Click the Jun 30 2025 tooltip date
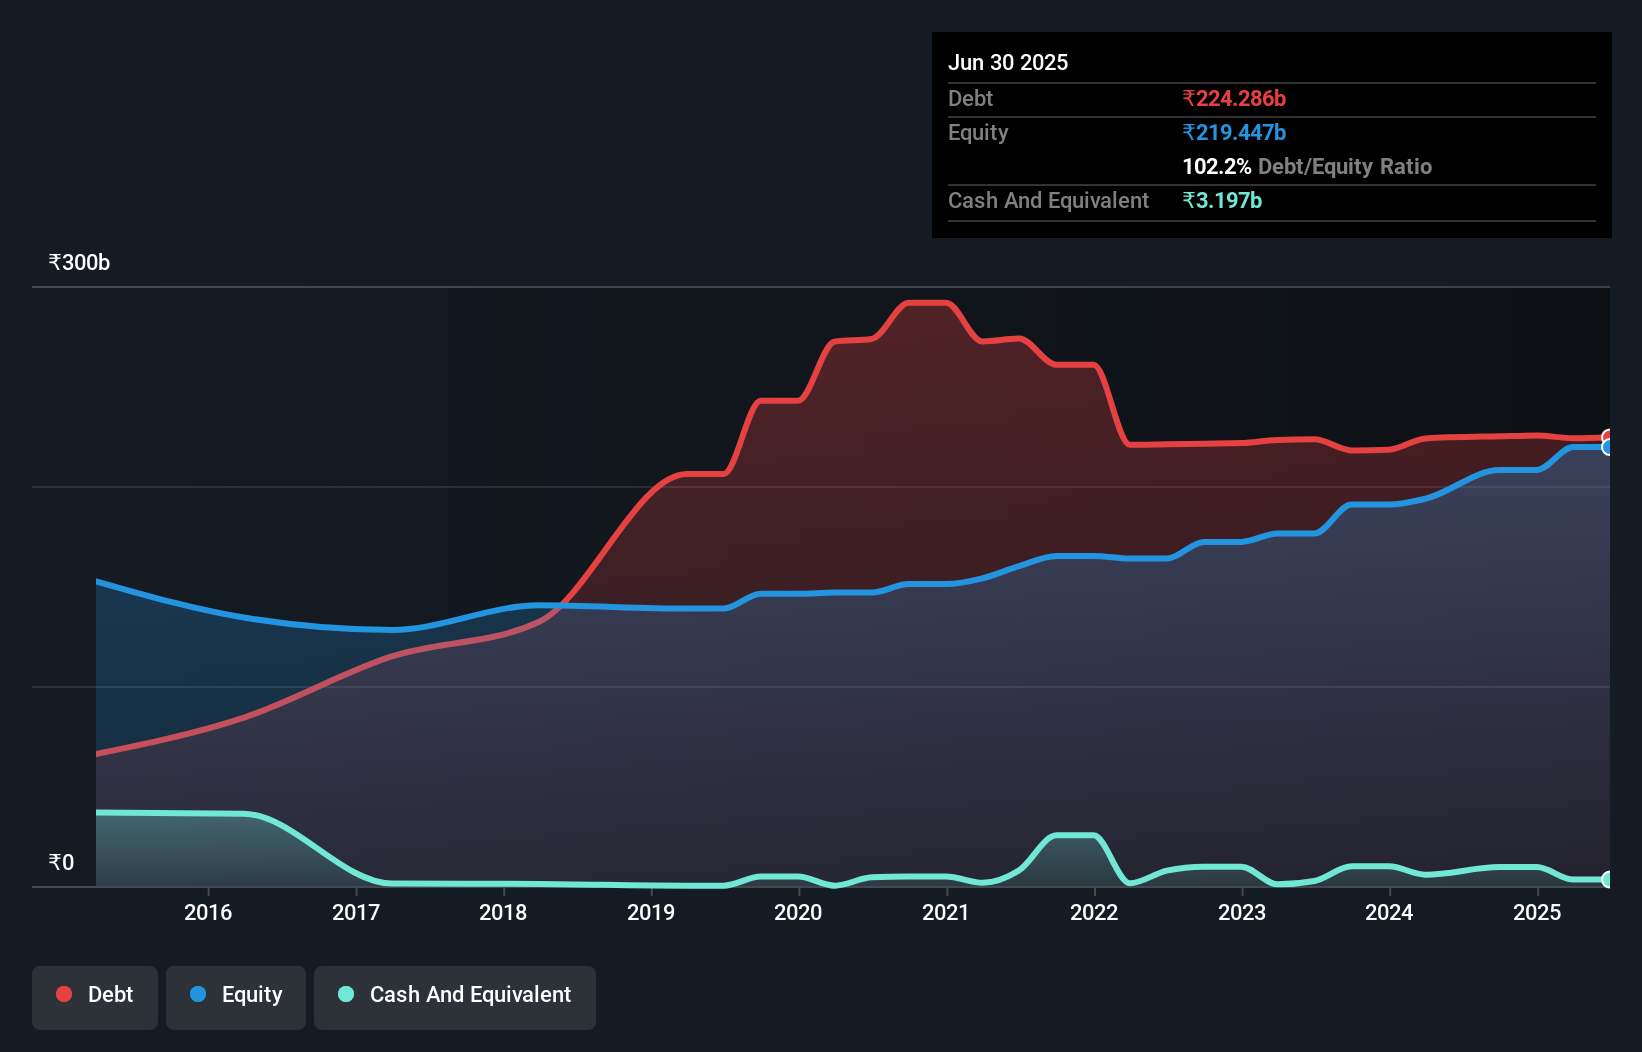Screen dimensions: 1642x1052 (1008, 62)
